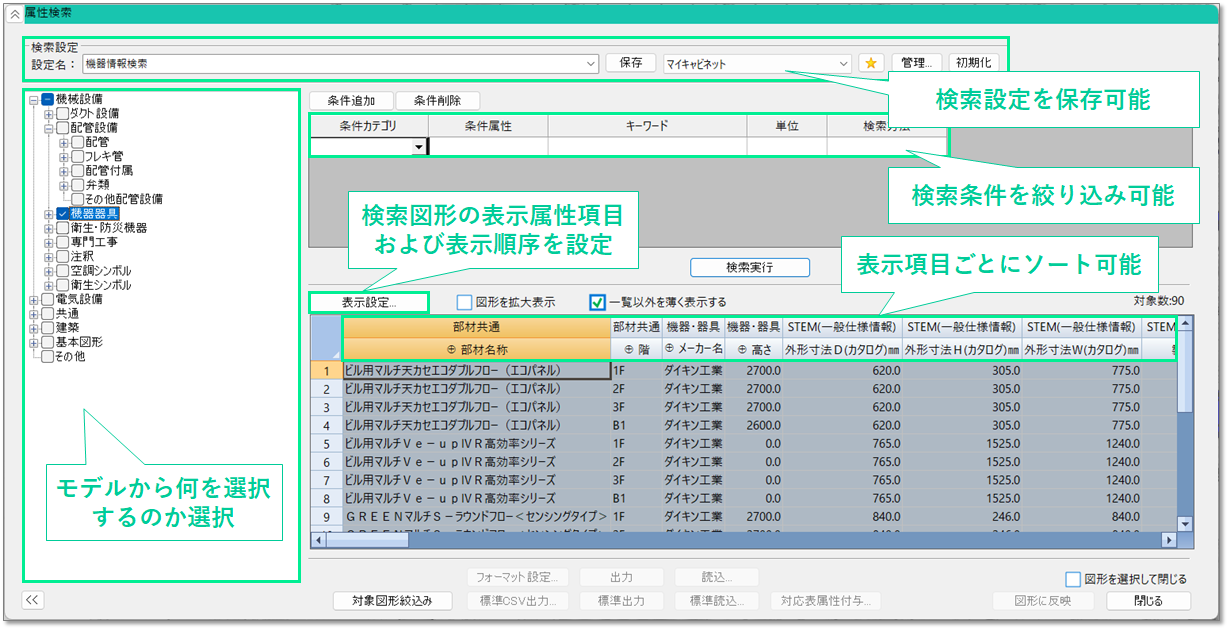Click the 検索実行 button
The height and width of the screenshot is (630, 1229).
point(749,268)
